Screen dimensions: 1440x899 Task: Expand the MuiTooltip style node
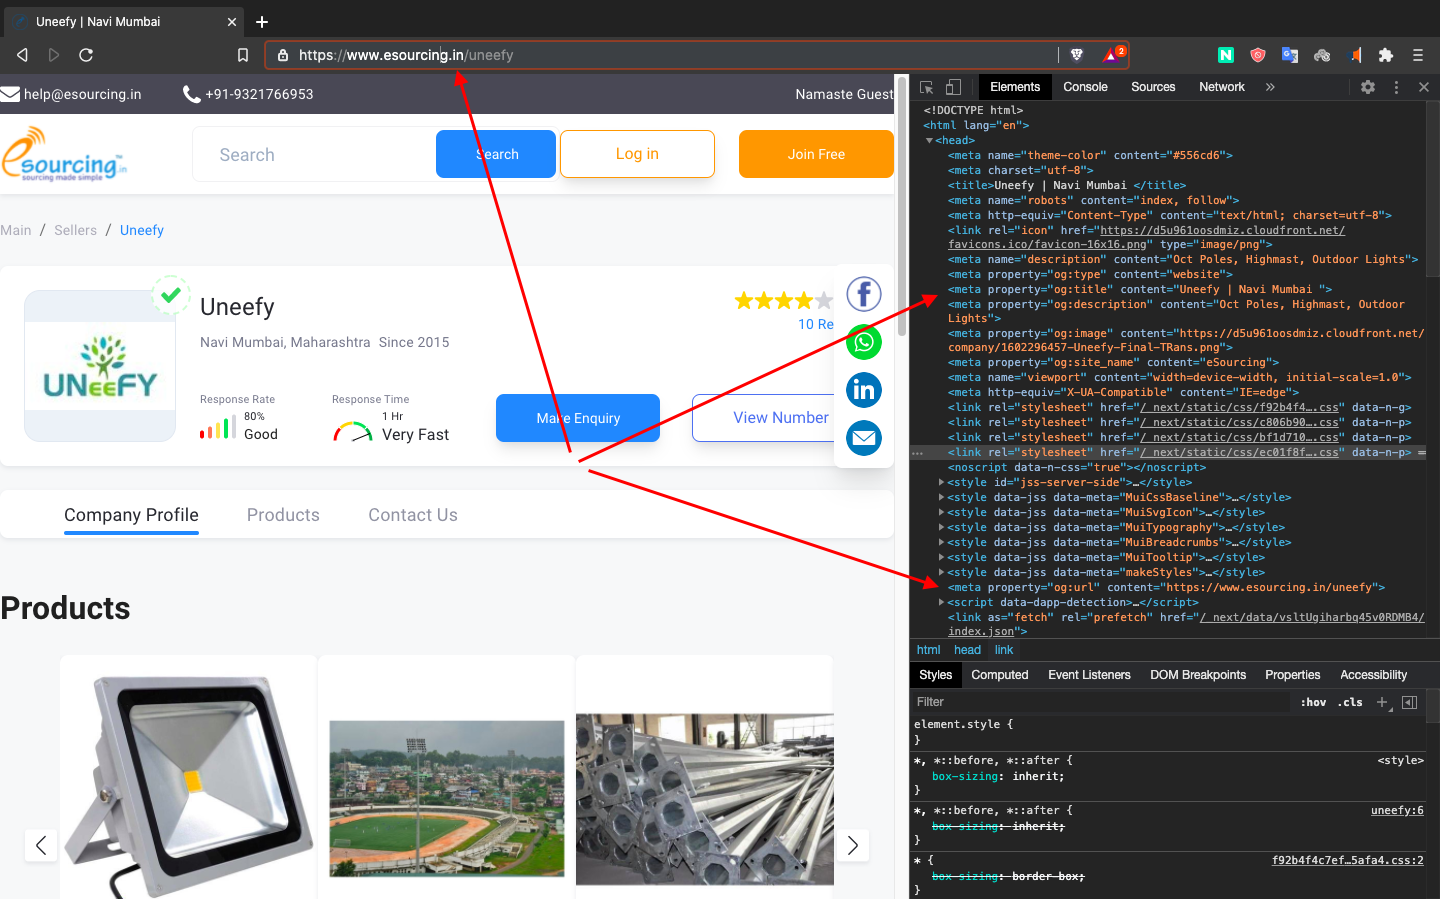(x=941, y=558)
